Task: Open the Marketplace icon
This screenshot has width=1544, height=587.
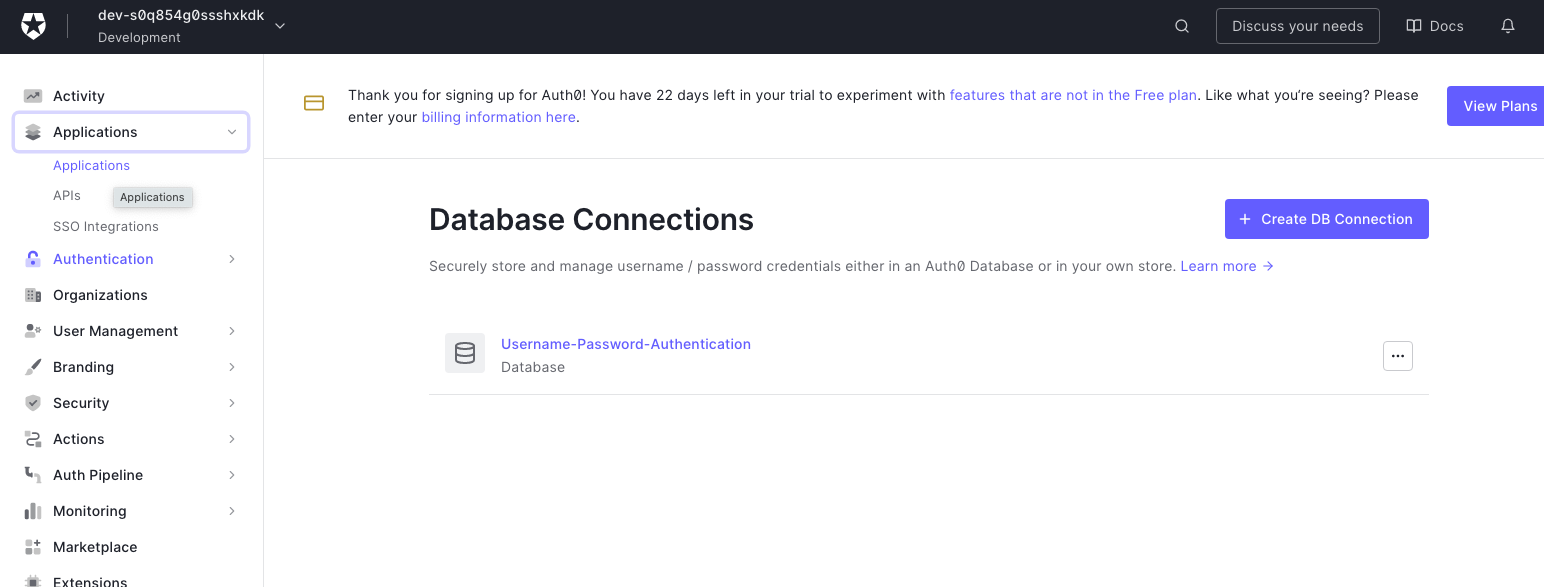Action: 30,547
